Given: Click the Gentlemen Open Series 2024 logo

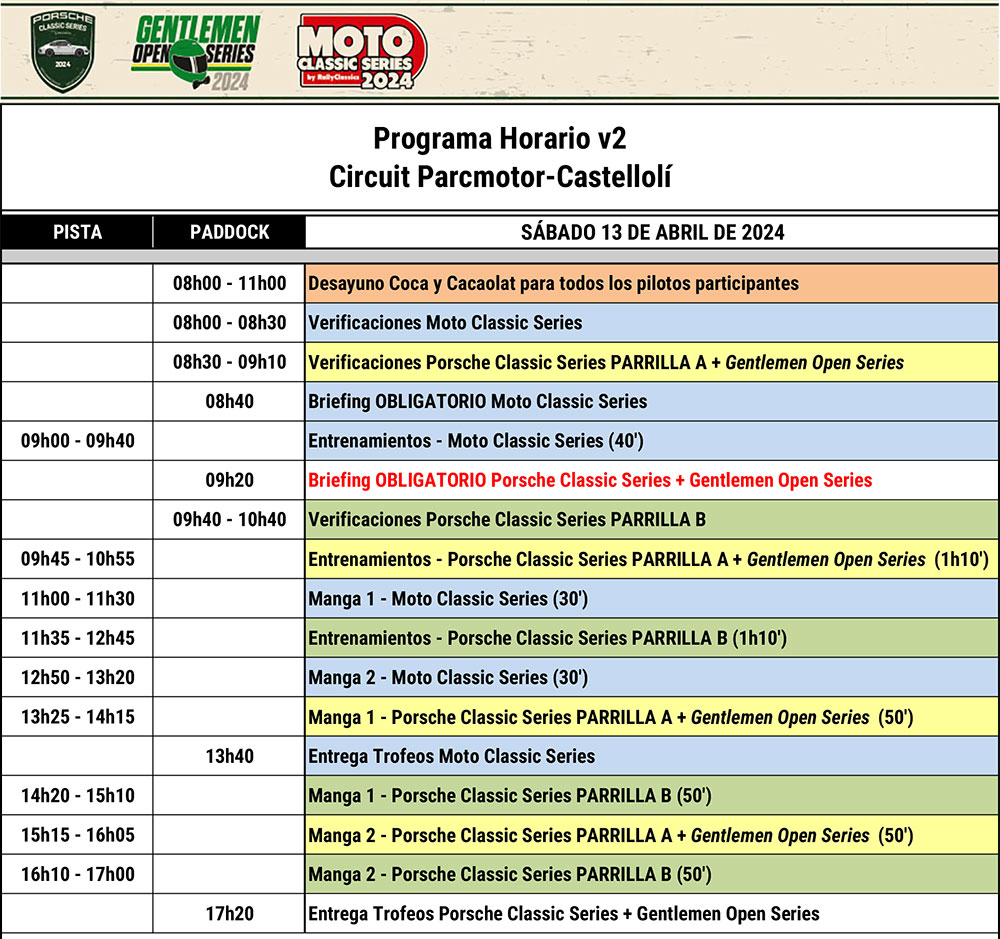Looking at the screenshot, I should pyautogui.click(x=196, y=52).
